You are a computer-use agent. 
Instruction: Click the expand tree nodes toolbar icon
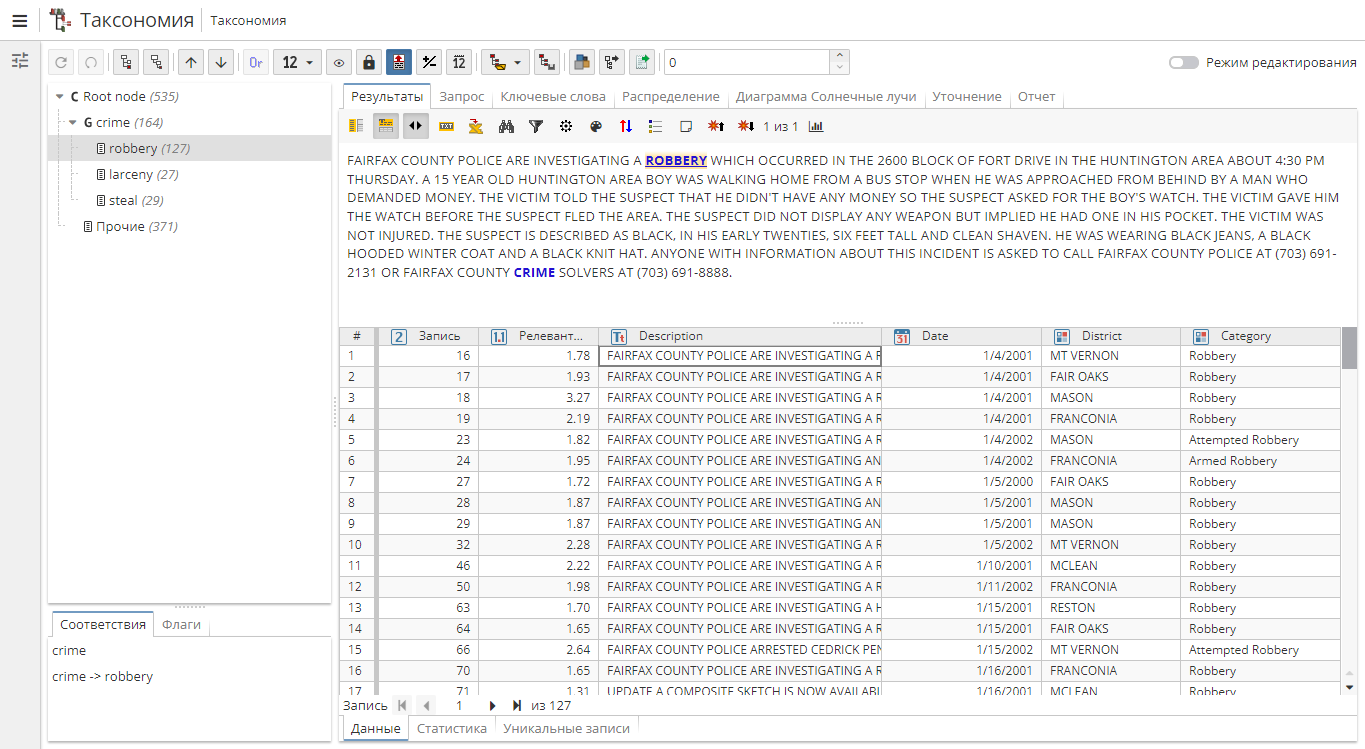tap(126, 62)
